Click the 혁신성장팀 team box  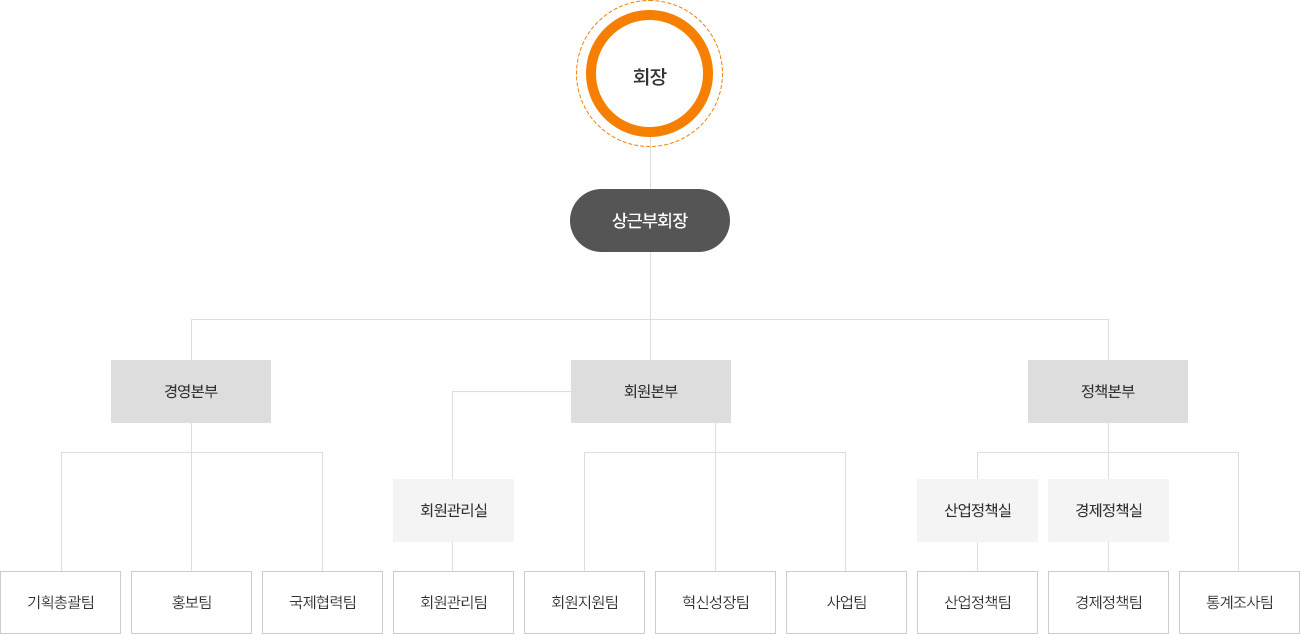coord(715,602)
